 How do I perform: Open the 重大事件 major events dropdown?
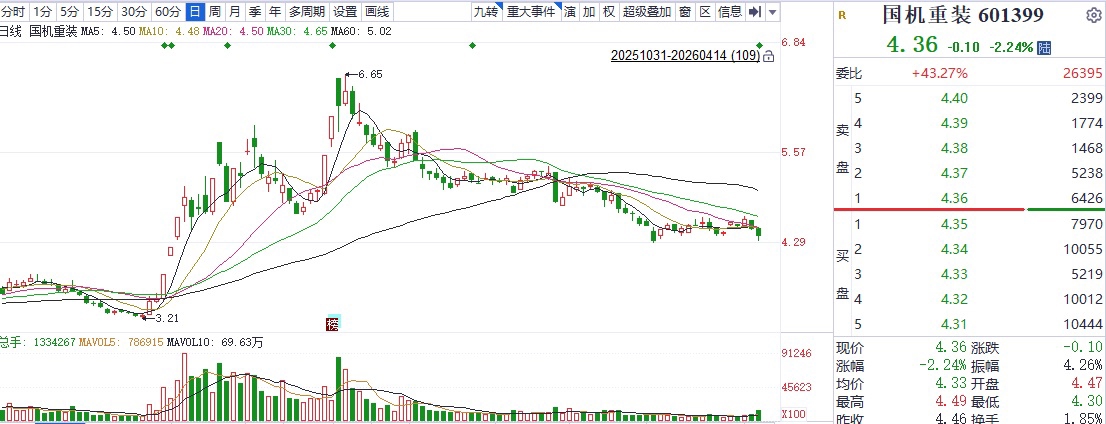531,12
